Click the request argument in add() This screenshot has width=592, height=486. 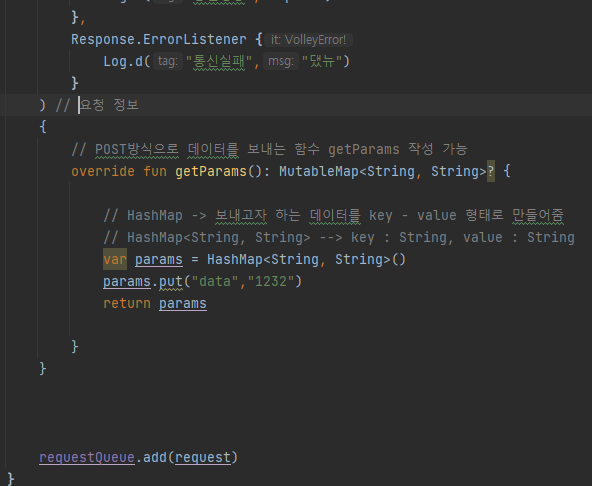pos(203,457)
